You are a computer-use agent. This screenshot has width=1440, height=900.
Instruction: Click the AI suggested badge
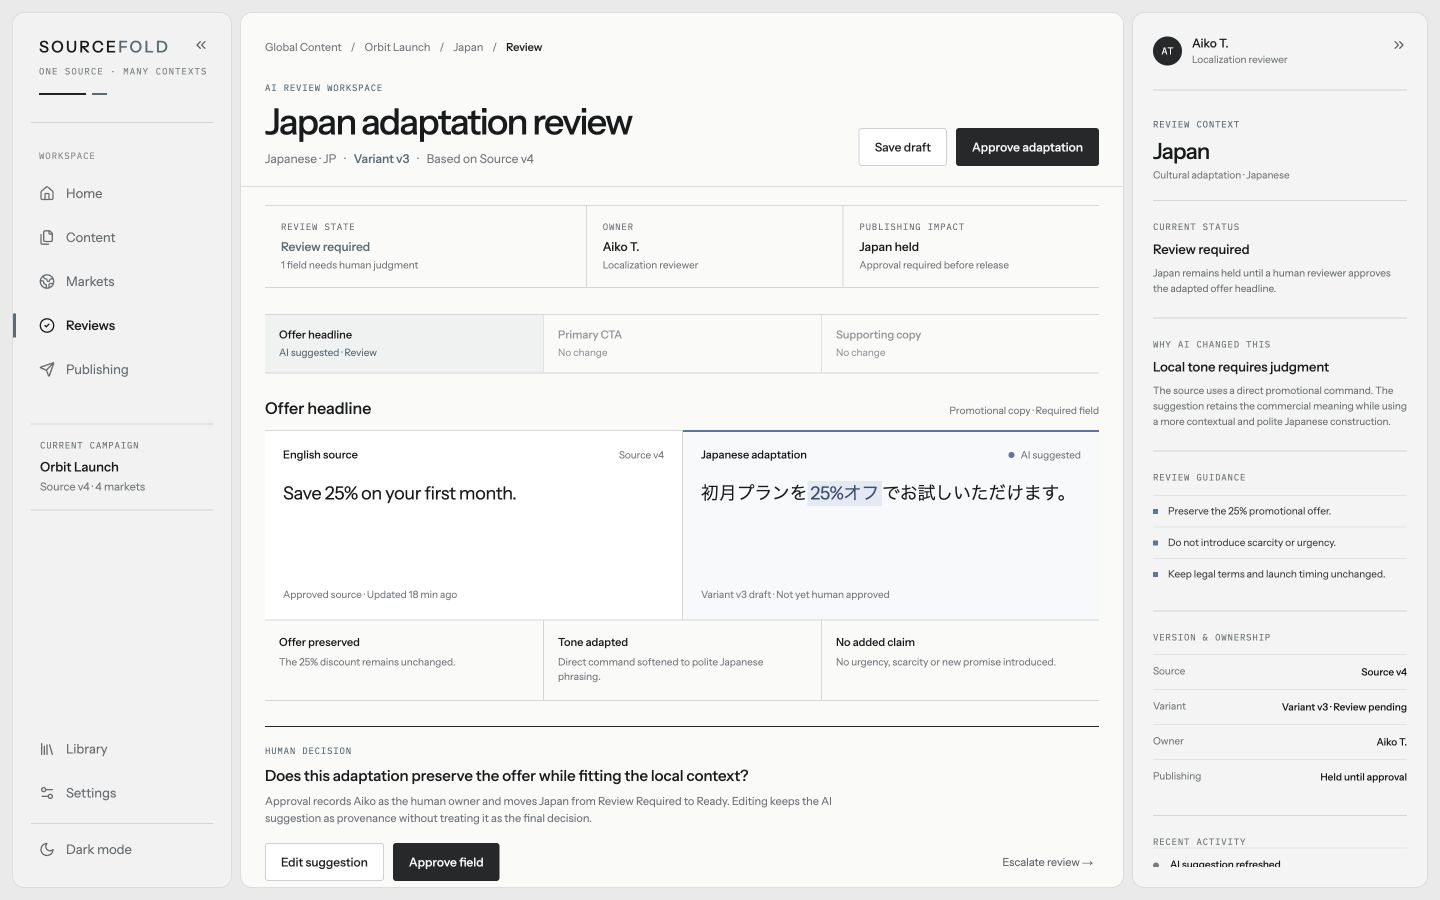pyautogui.click(x=1044, y=455)
